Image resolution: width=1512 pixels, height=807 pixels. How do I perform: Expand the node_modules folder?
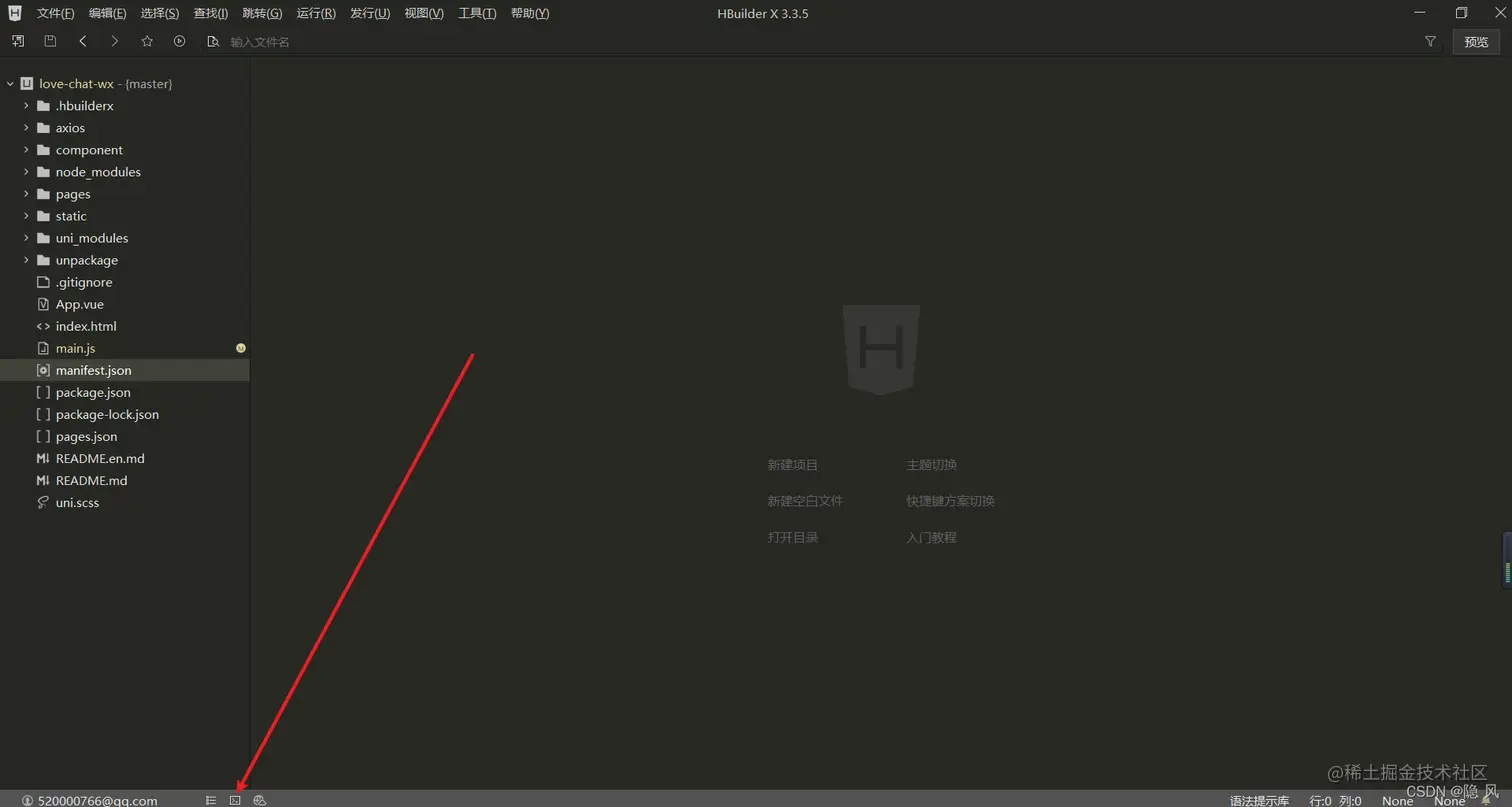(x=27, y=172)
